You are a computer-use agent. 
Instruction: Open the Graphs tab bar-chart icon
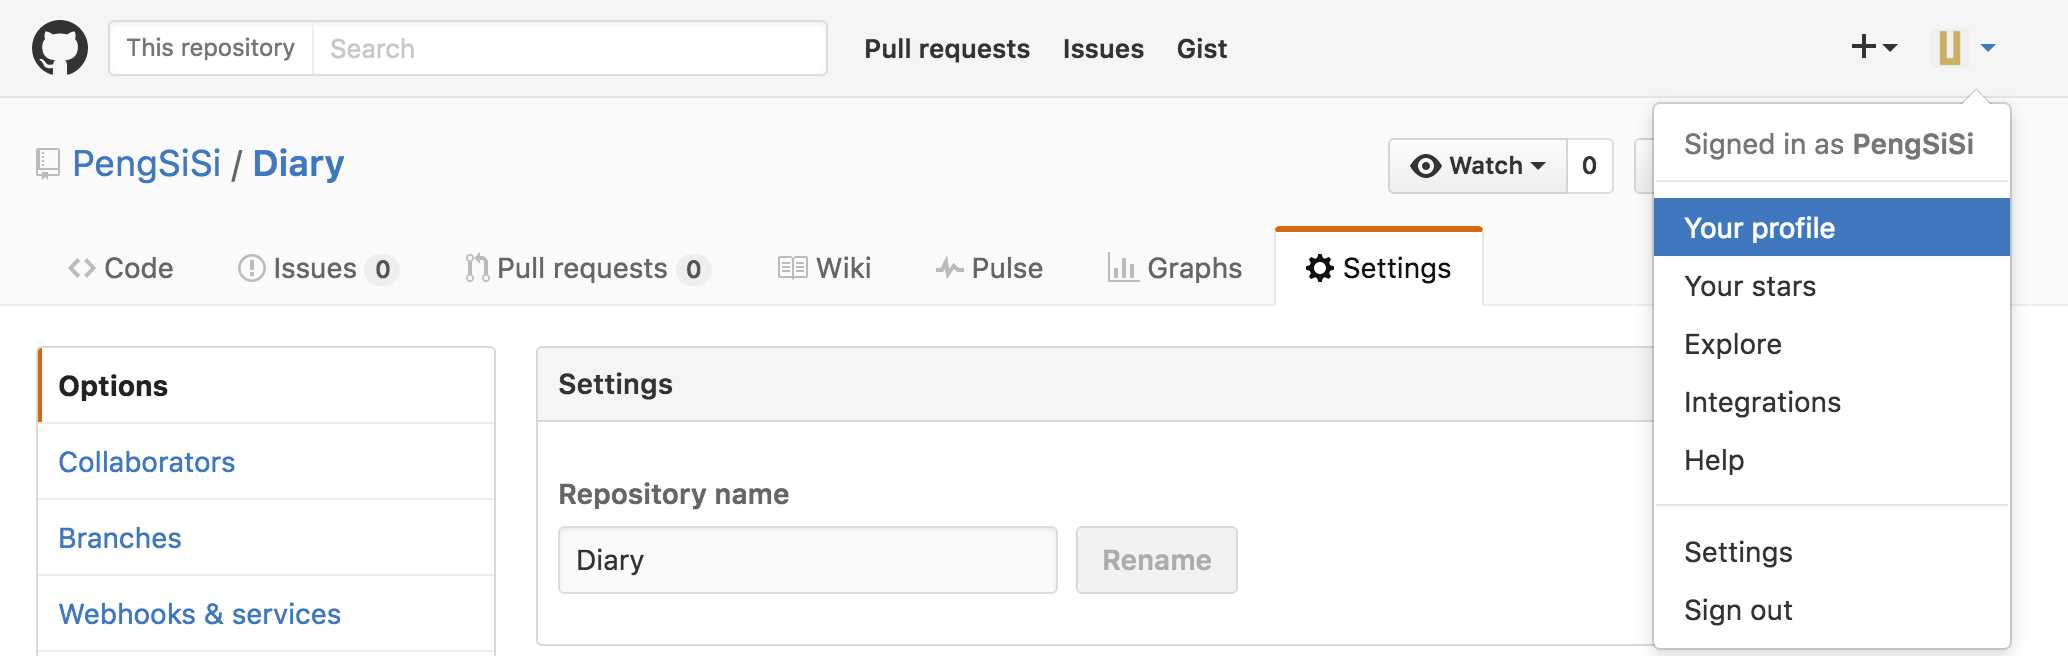1123,268
